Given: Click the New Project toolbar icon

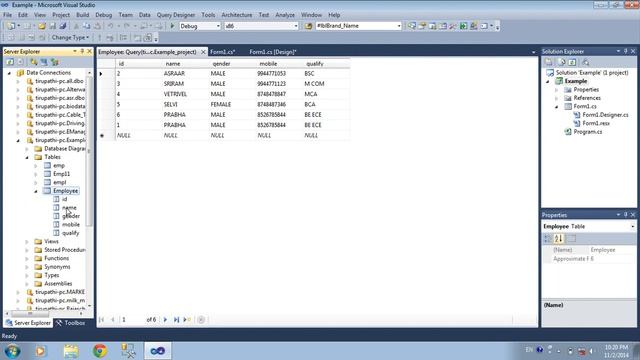Looking at the screenshot, I should (x=11, y=26).
